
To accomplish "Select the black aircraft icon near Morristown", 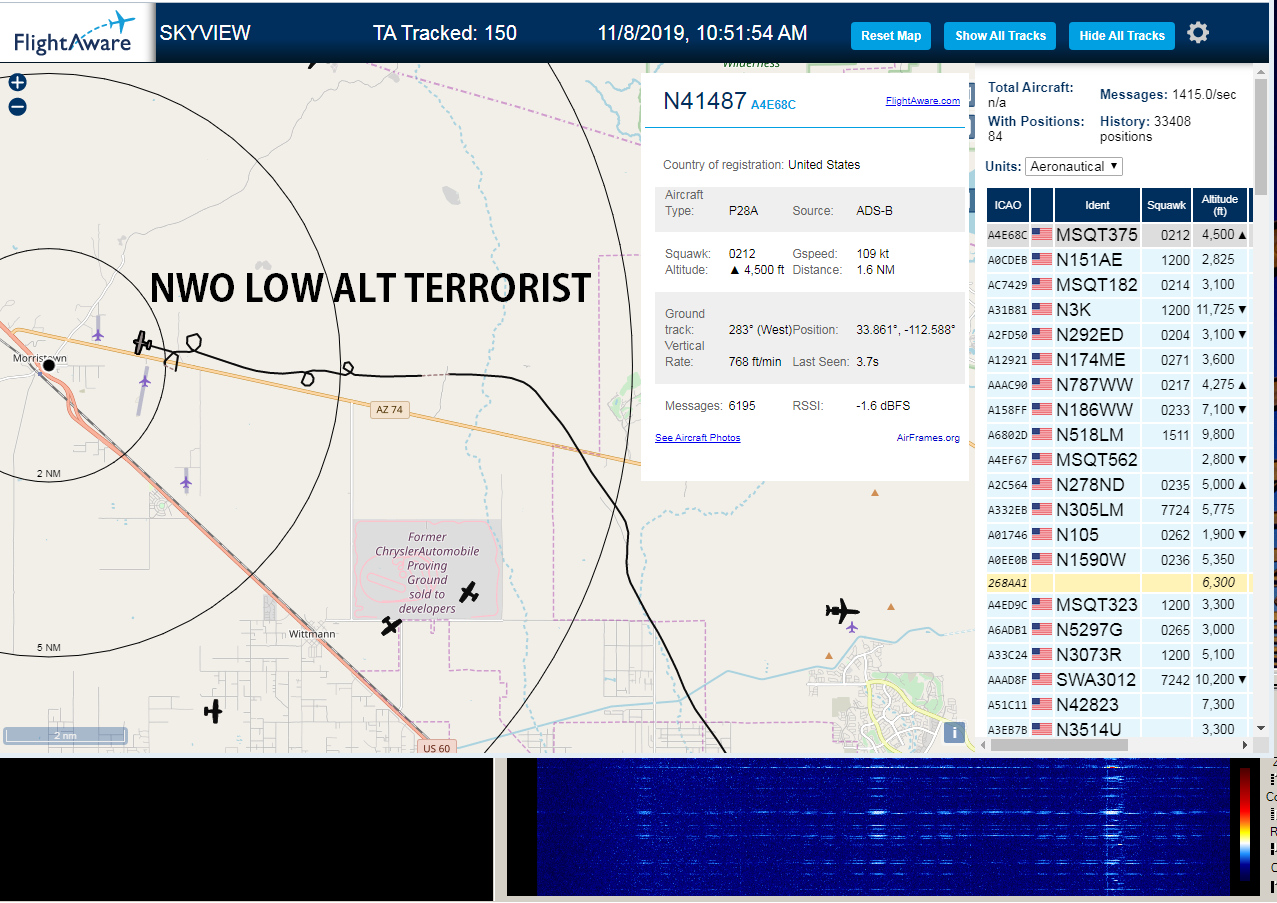I will coord(143,343).
